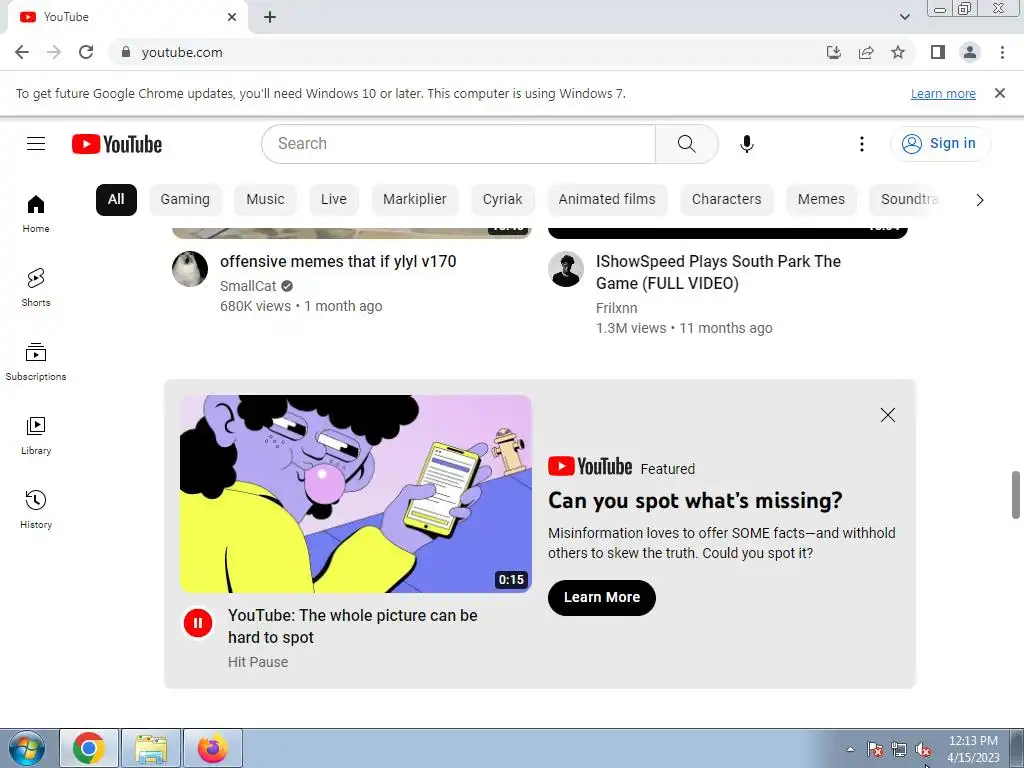Image resolution: width=1024 pixels, height=768 pixels.
Task: Filter by the Memes chip
Action: [x=821, y=199]
